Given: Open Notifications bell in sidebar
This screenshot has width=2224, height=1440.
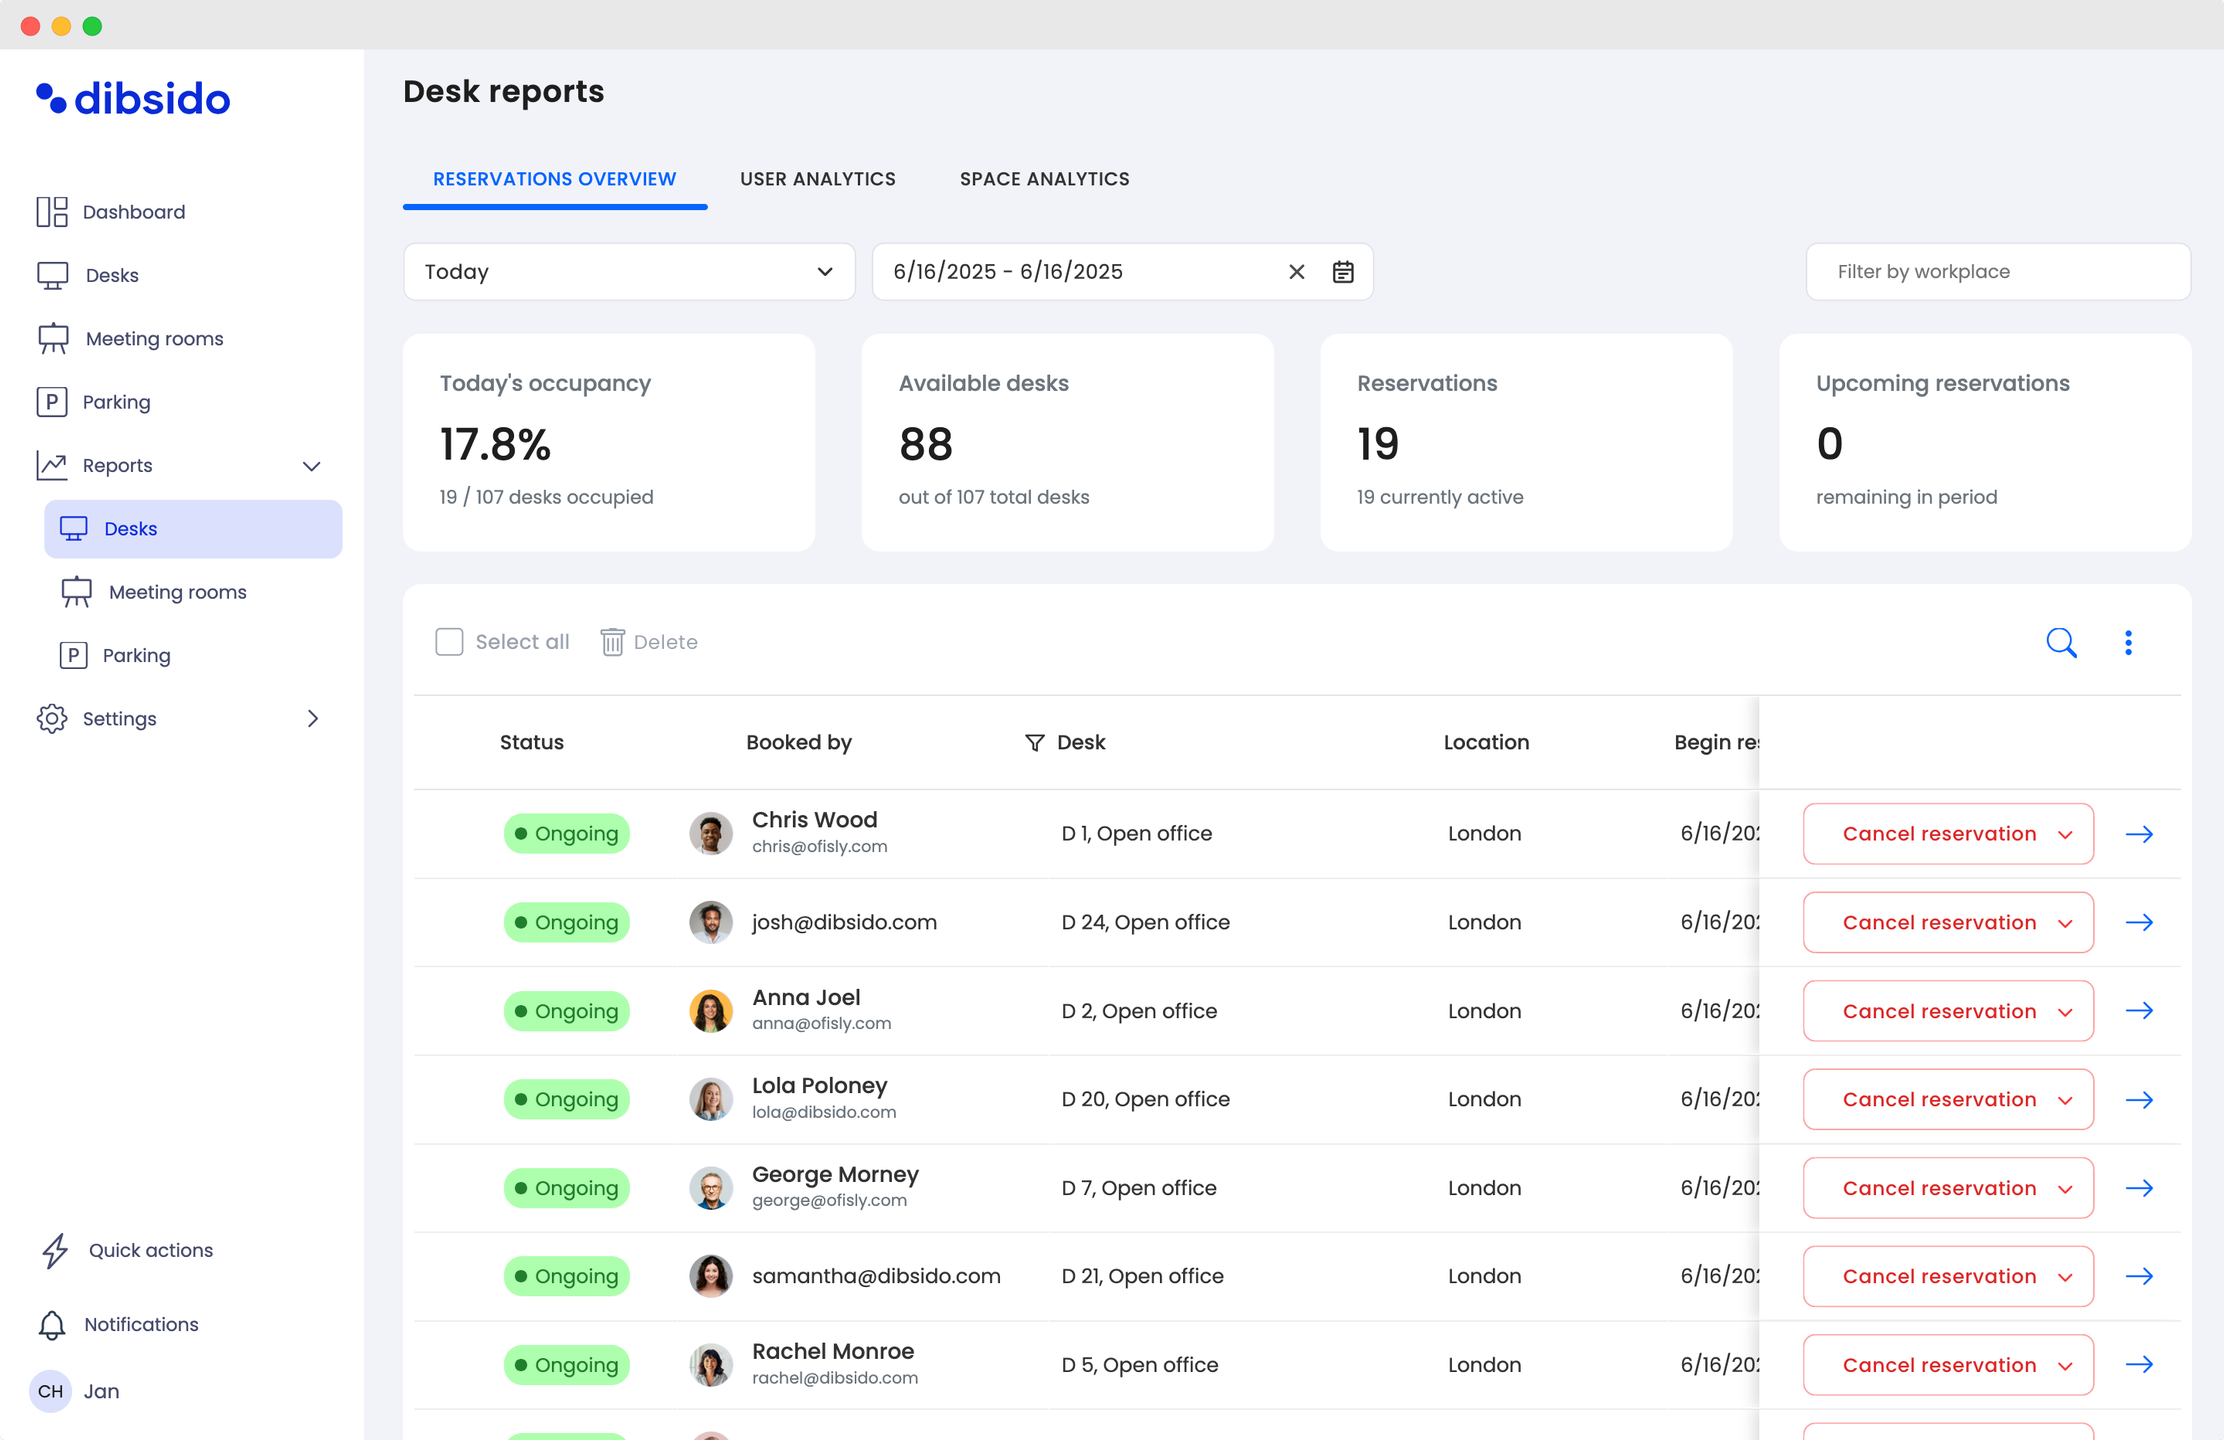Looking at the screenshot, I should click(x=52, y=1324).
